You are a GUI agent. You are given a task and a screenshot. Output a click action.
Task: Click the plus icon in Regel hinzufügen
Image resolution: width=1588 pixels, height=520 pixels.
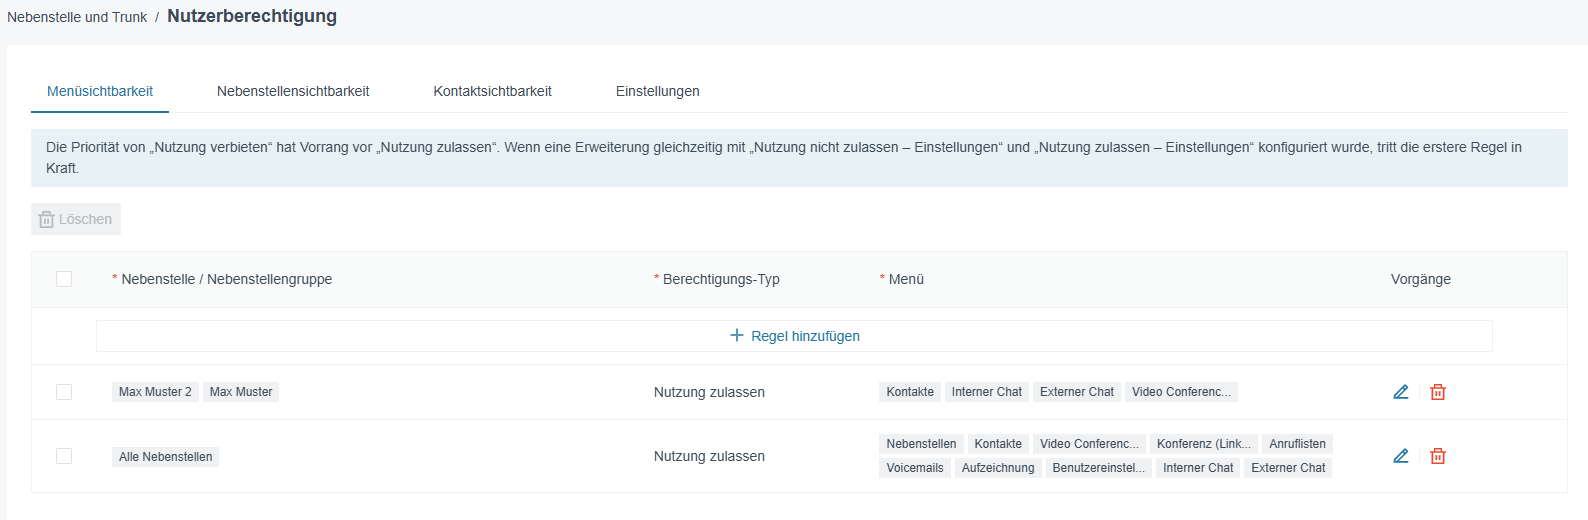[737, 336]
